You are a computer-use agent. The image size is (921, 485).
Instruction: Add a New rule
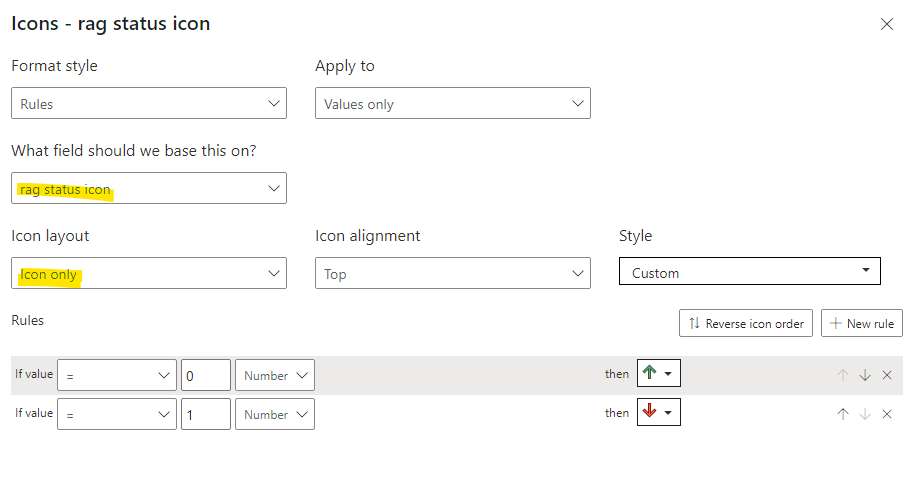[862, 324]
